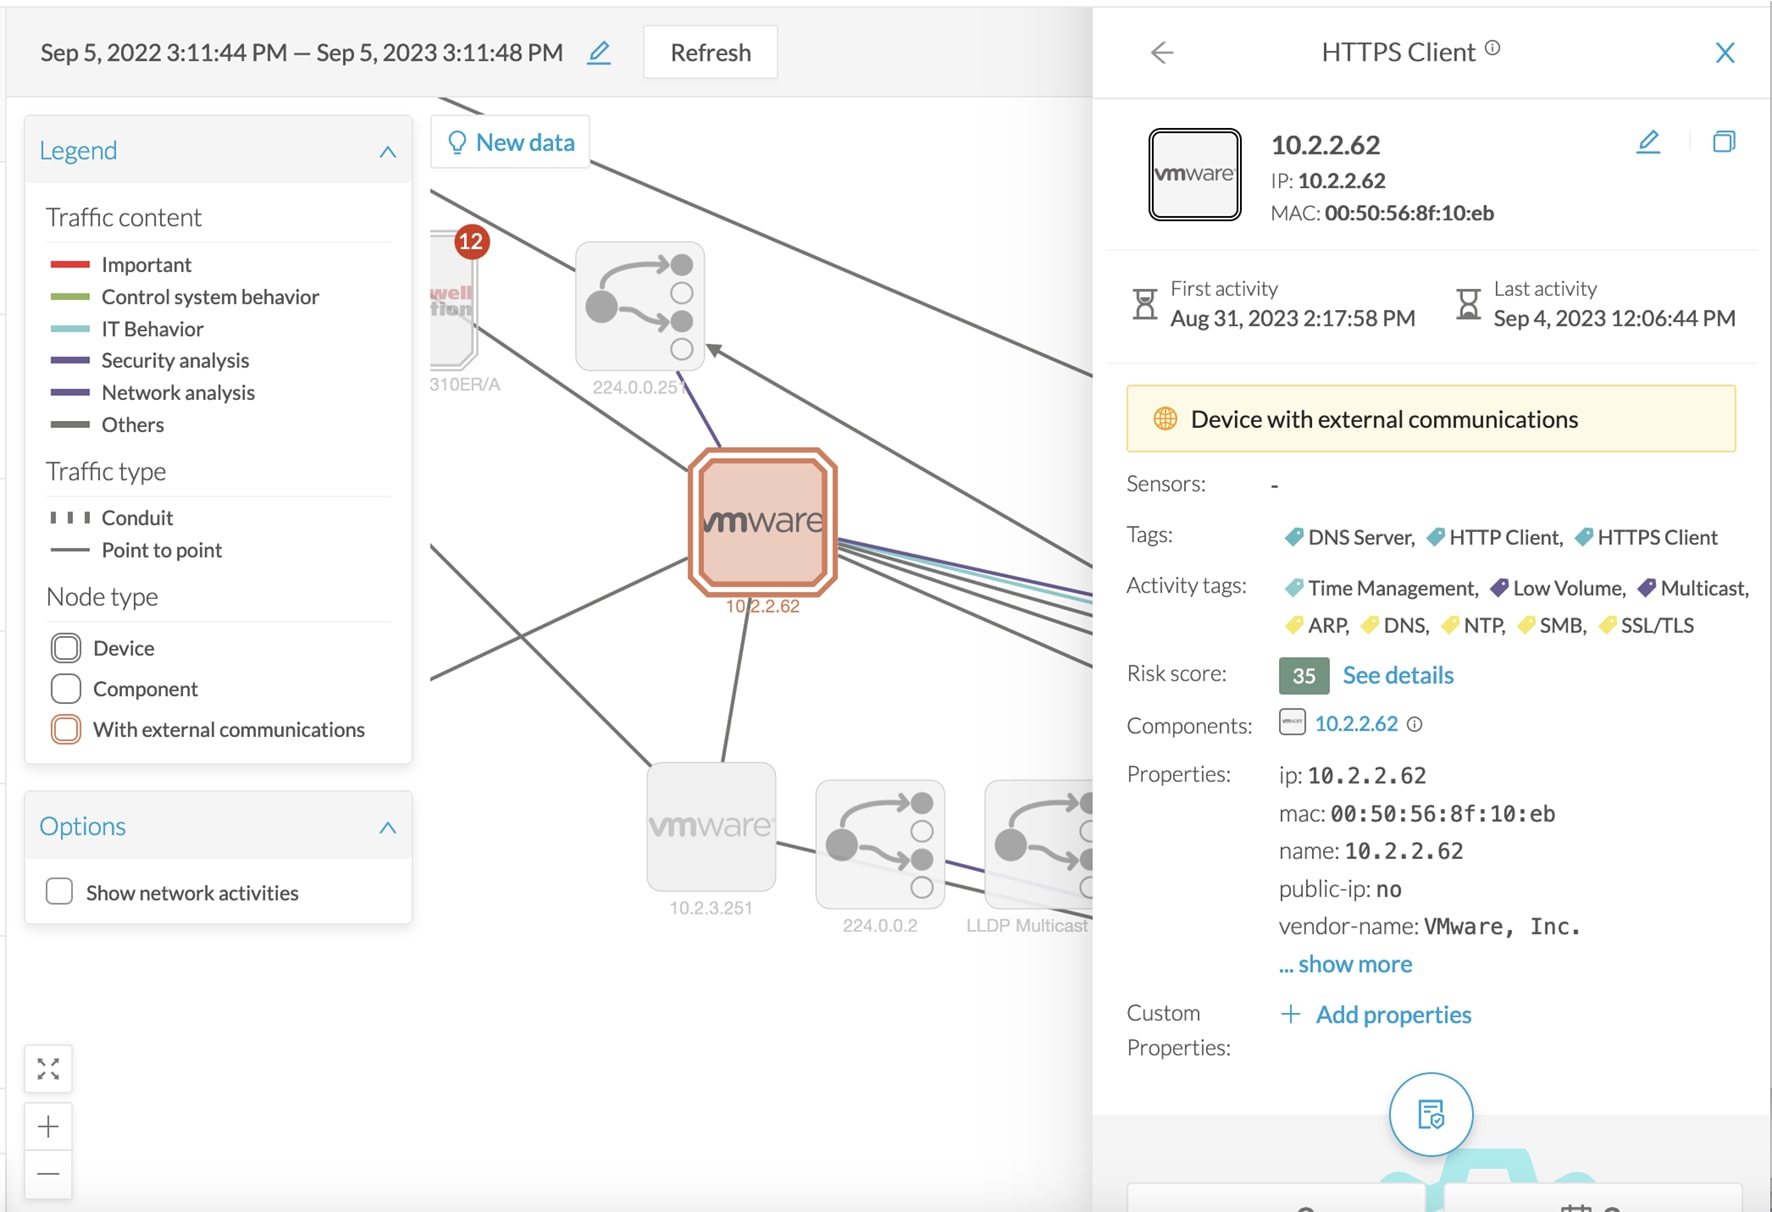Click the risk score 35 badge
Viewport: 1772px width, 1212px height.
coord(1303,675)
